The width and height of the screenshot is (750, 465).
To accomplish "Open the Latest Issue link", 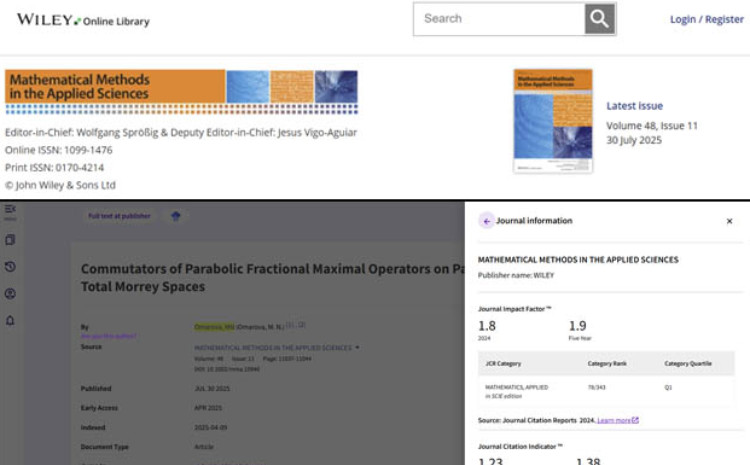I will 634,106.
